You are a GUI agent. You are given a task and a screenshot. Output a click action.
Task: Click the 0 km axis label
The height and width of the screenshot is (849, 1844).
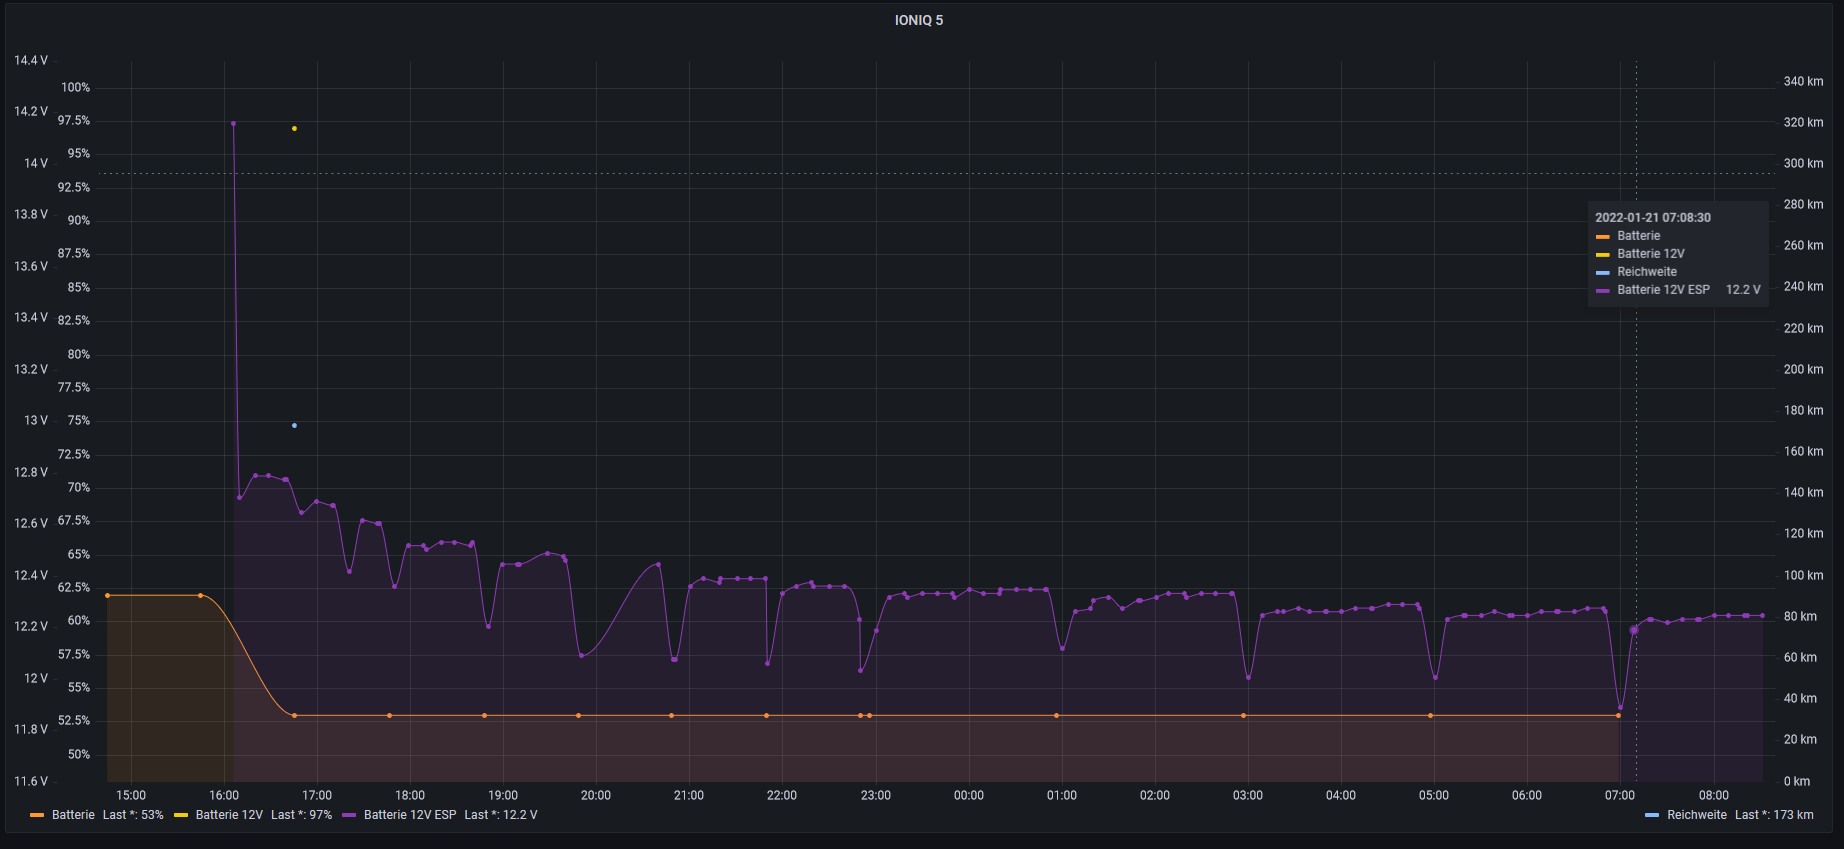[x=1797, y=781]
